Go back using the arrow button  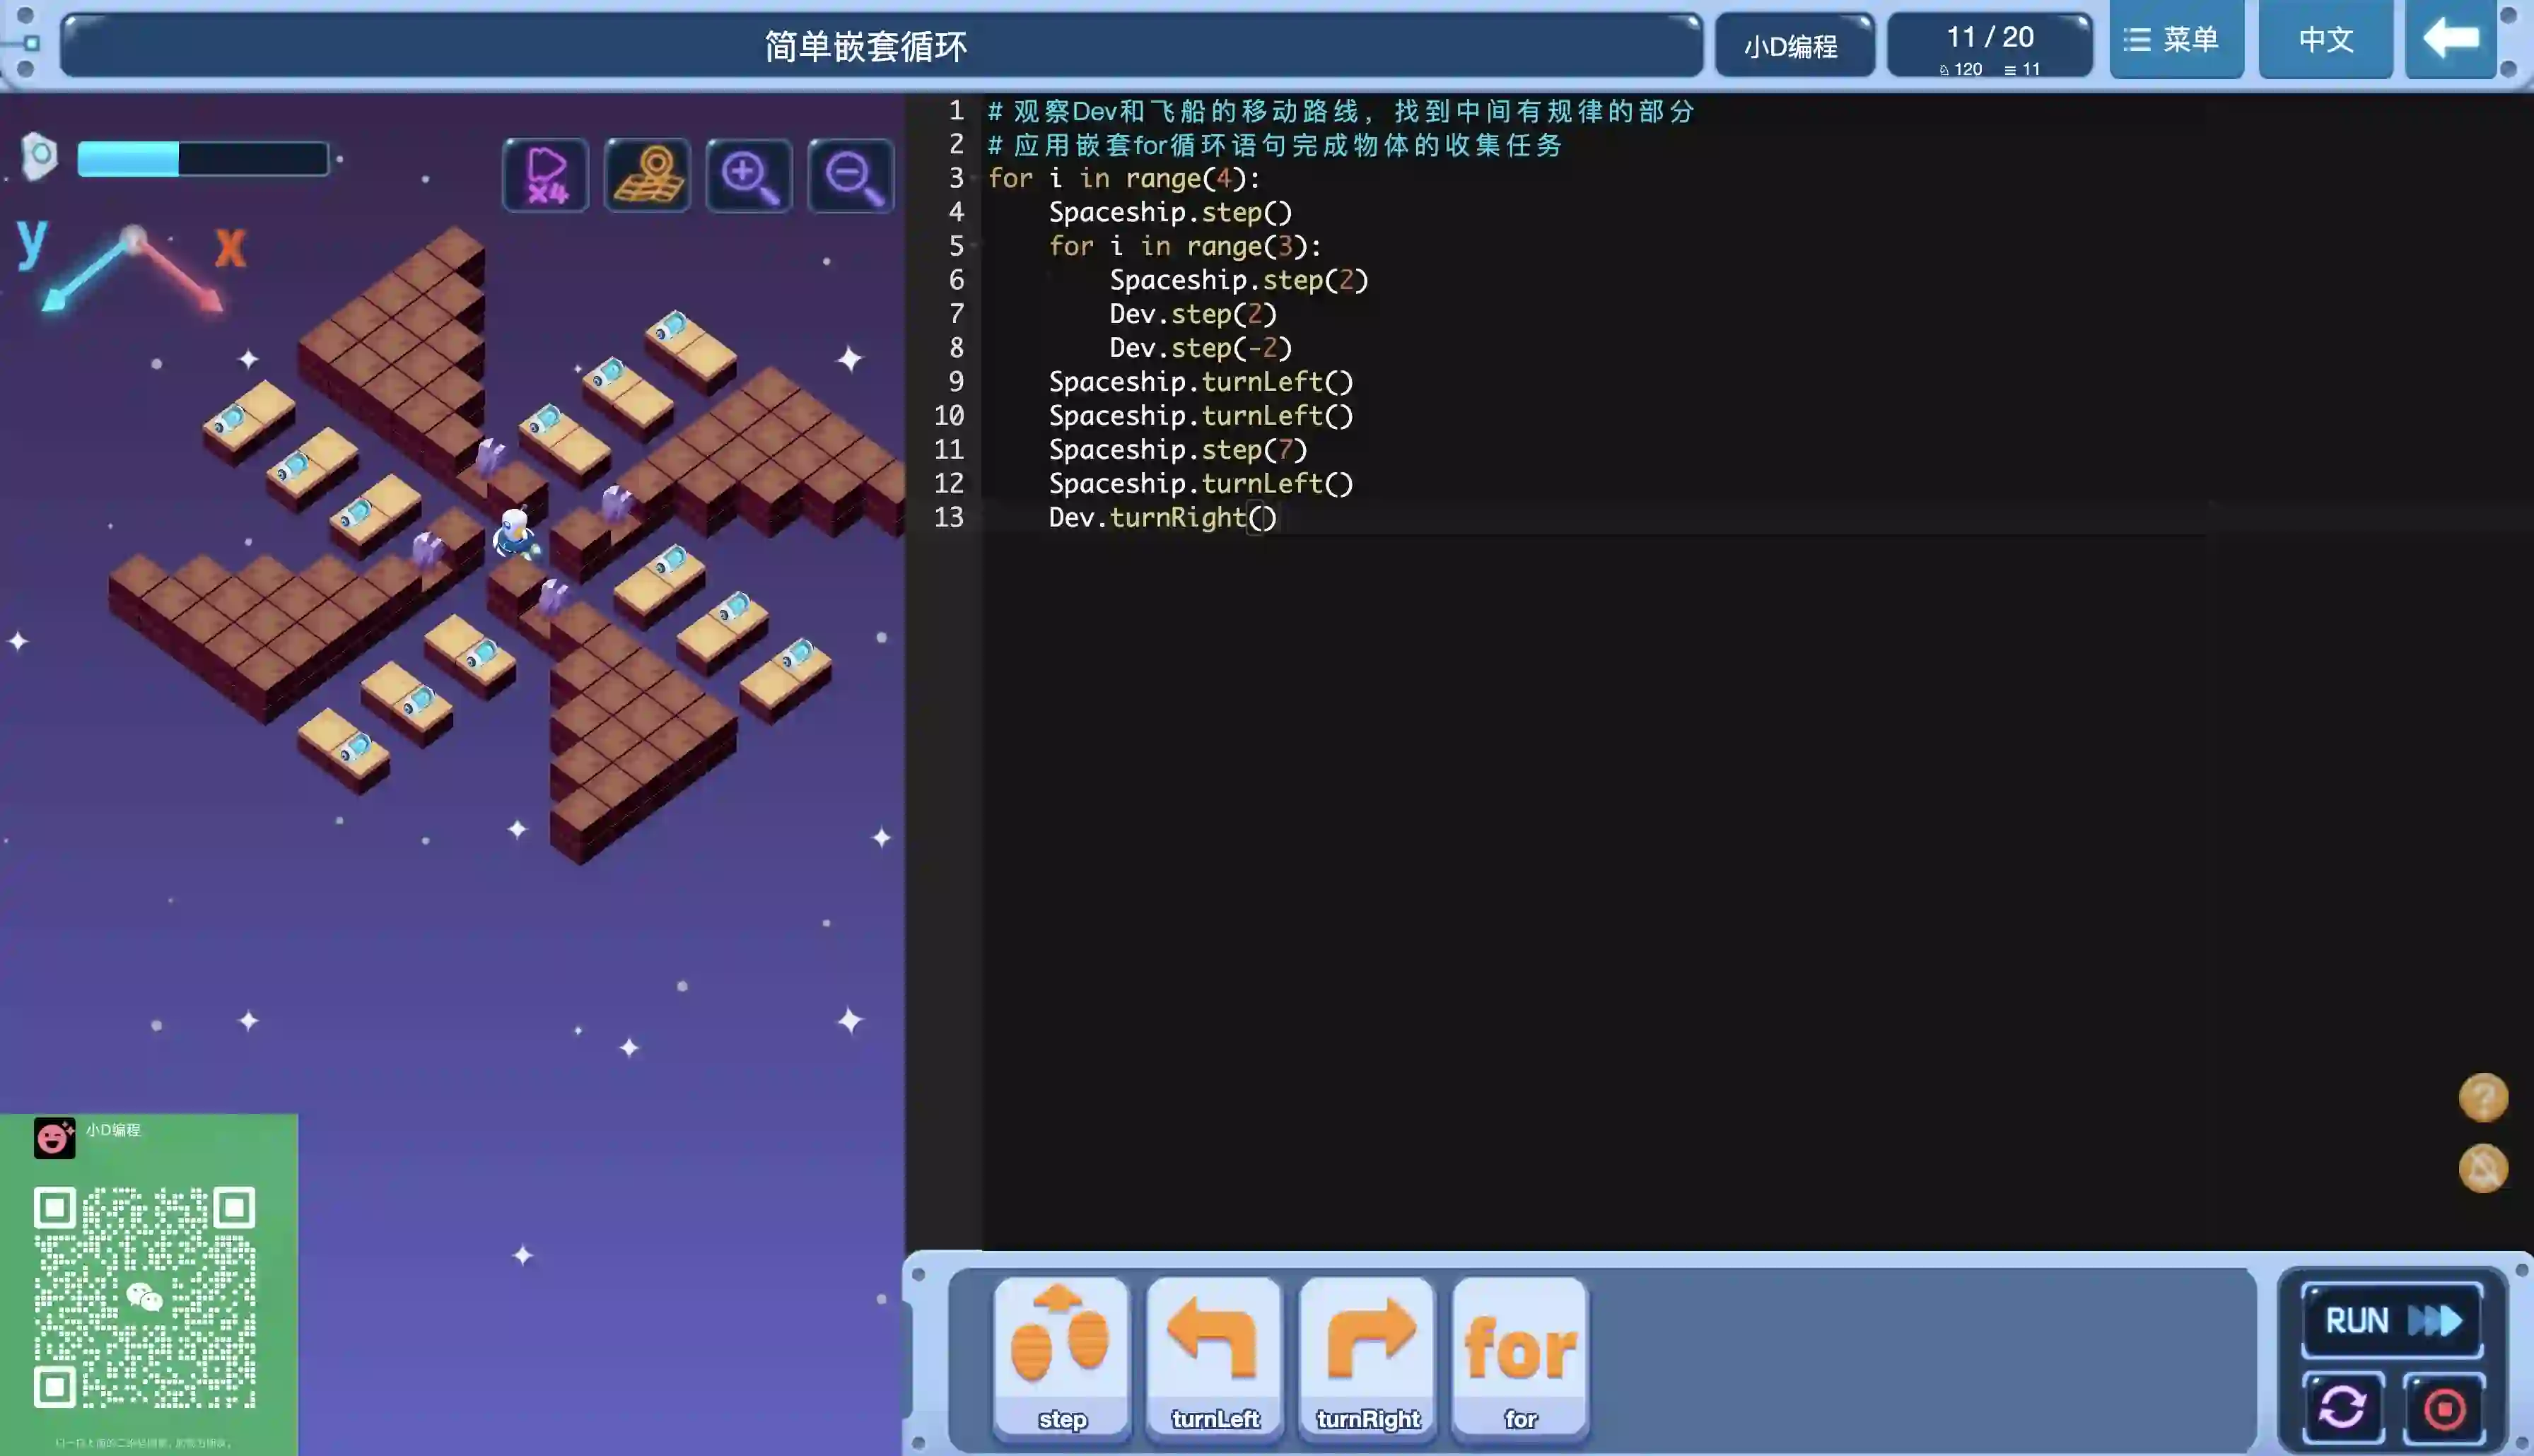coord(2450,40)
